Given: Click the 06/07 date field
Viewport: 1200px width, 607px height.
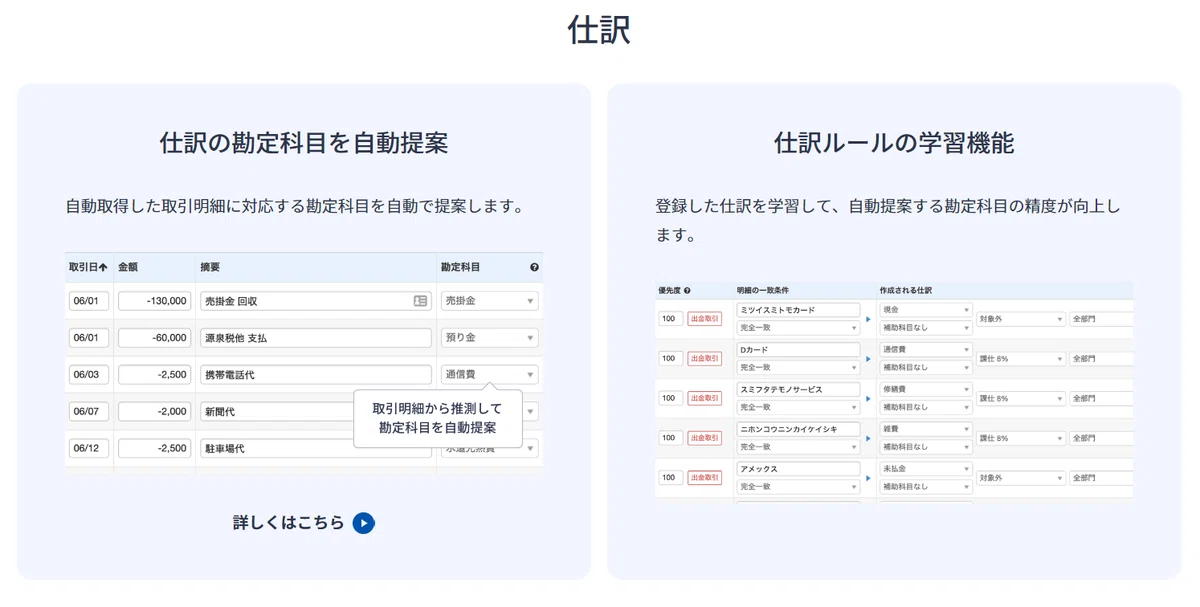Looking at the screenshot, I should pos(89,411).
